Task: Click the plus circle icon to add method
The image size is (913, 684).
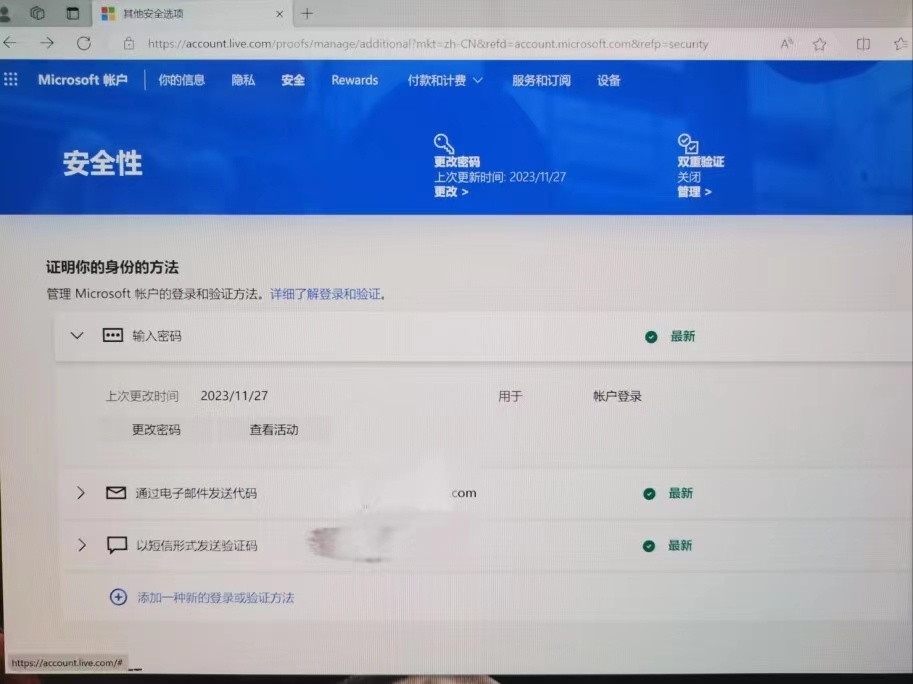Action: [x=118, y=597]
